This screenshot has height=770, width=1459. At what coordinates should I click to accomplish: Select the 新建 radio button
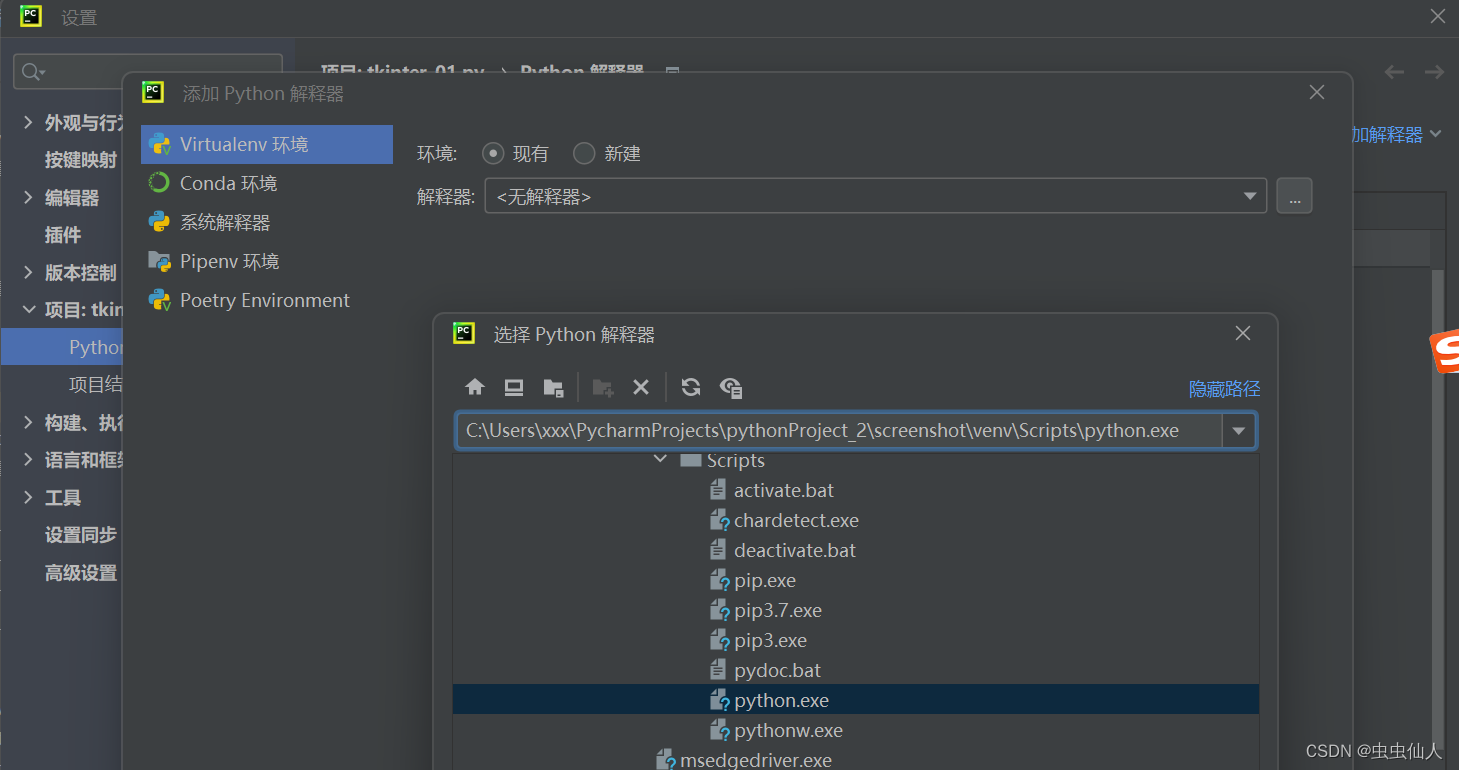coord(584,154)
